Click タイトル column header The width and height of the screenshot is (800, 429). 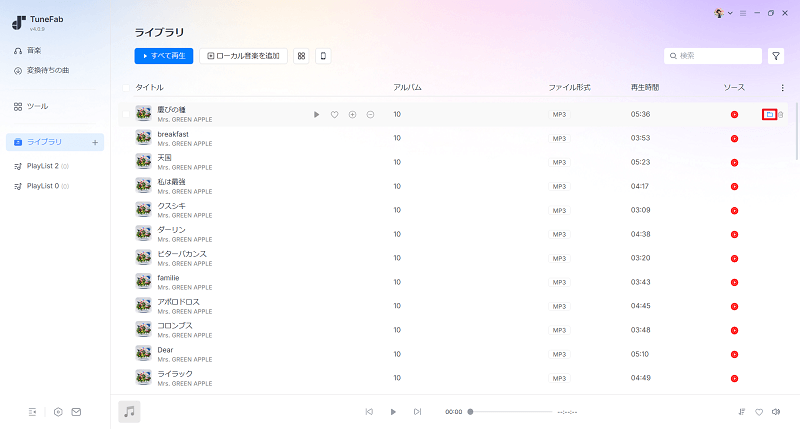[149, 88]
